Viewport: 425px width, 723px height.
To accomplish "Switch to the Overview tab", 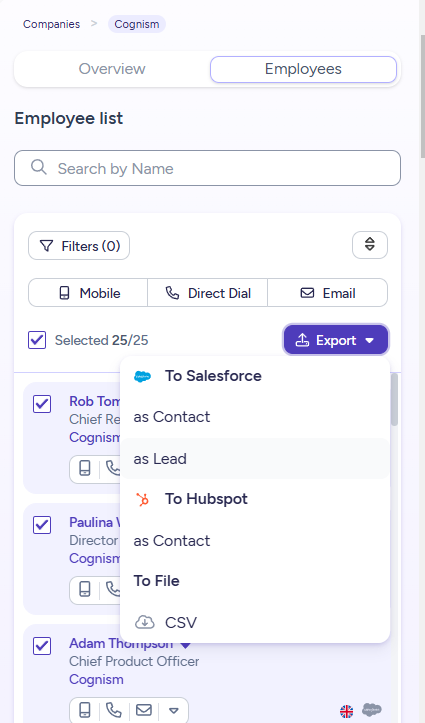I will point(112,69).
